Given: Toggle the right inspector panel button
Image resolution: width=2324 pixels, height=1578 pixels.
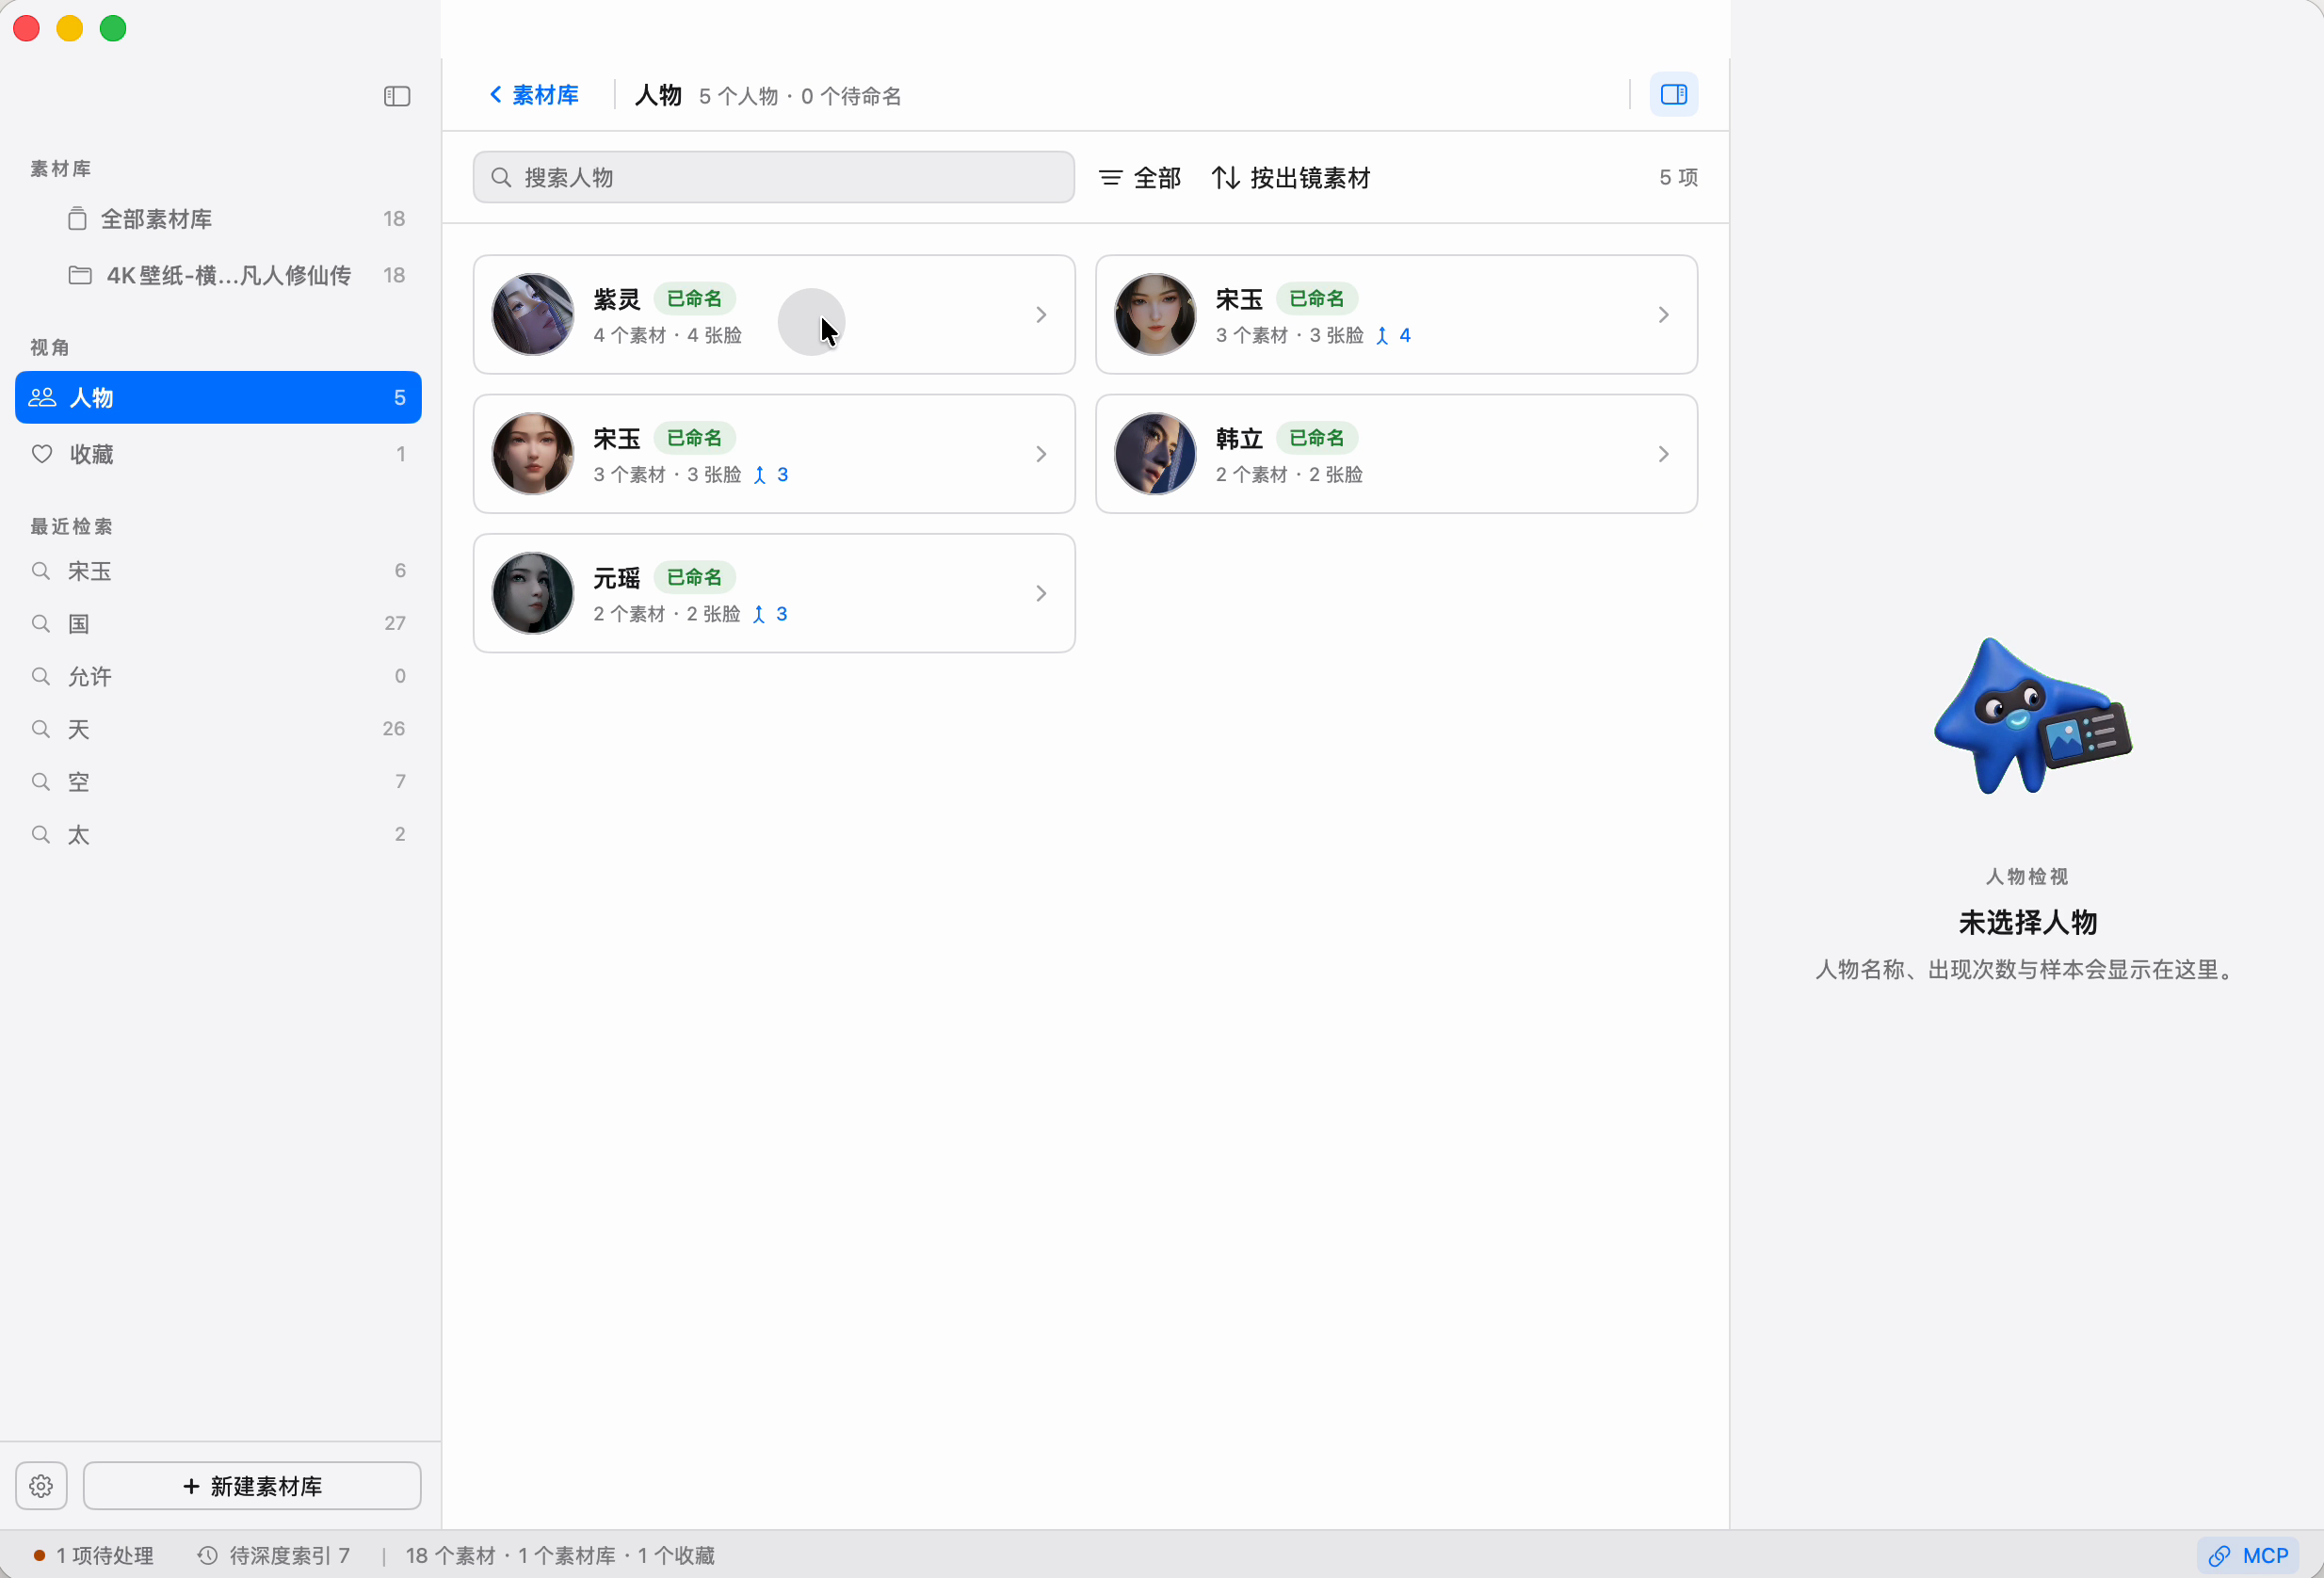Looking at the screenshot, I should 1673,94.
